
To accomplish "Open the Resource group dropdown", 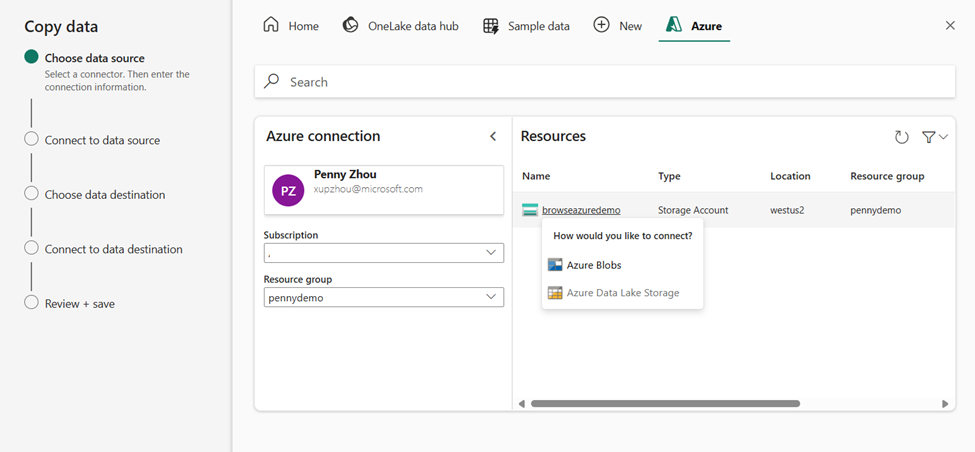I will point(384,297).
